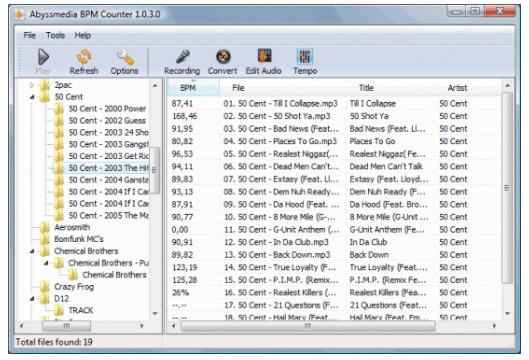Select file 02. 50 Cent - 50 Shot Ya.mp3
The width and height of the screenshot is (529, 360).
coord(277,116)
